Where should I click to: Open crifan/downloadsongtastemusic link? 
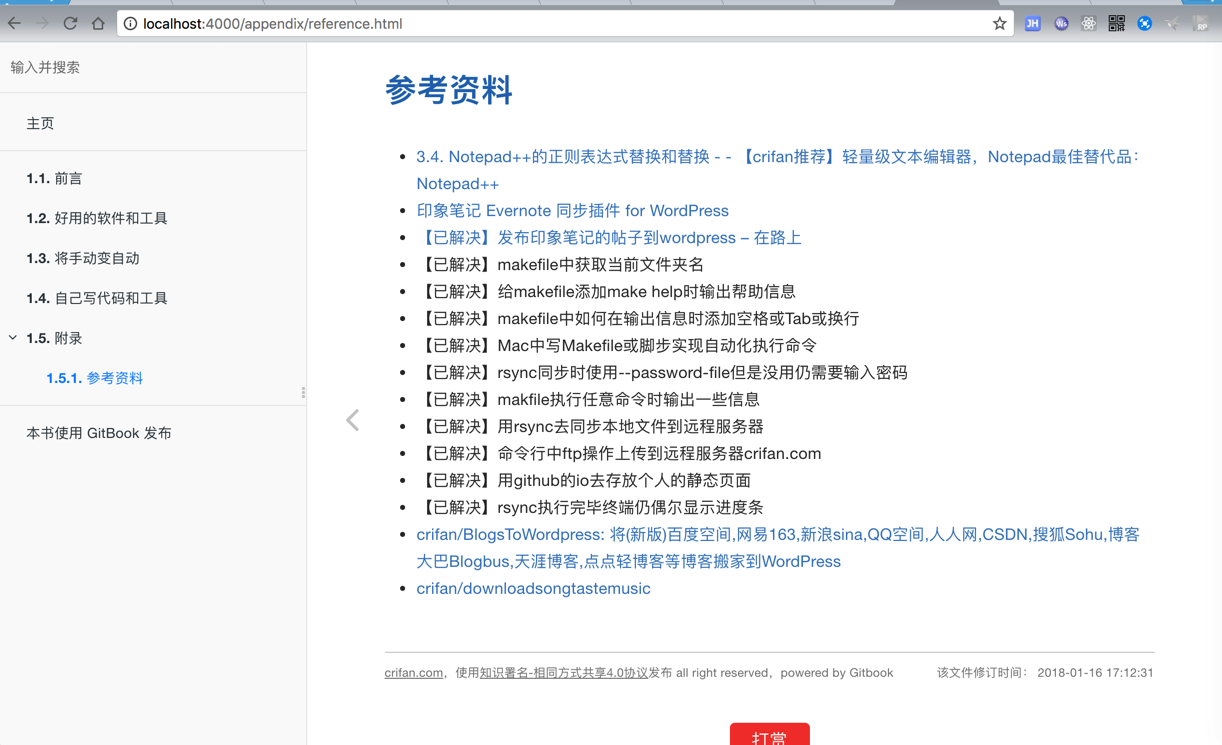pyautogui.click(x=533, y=589)
